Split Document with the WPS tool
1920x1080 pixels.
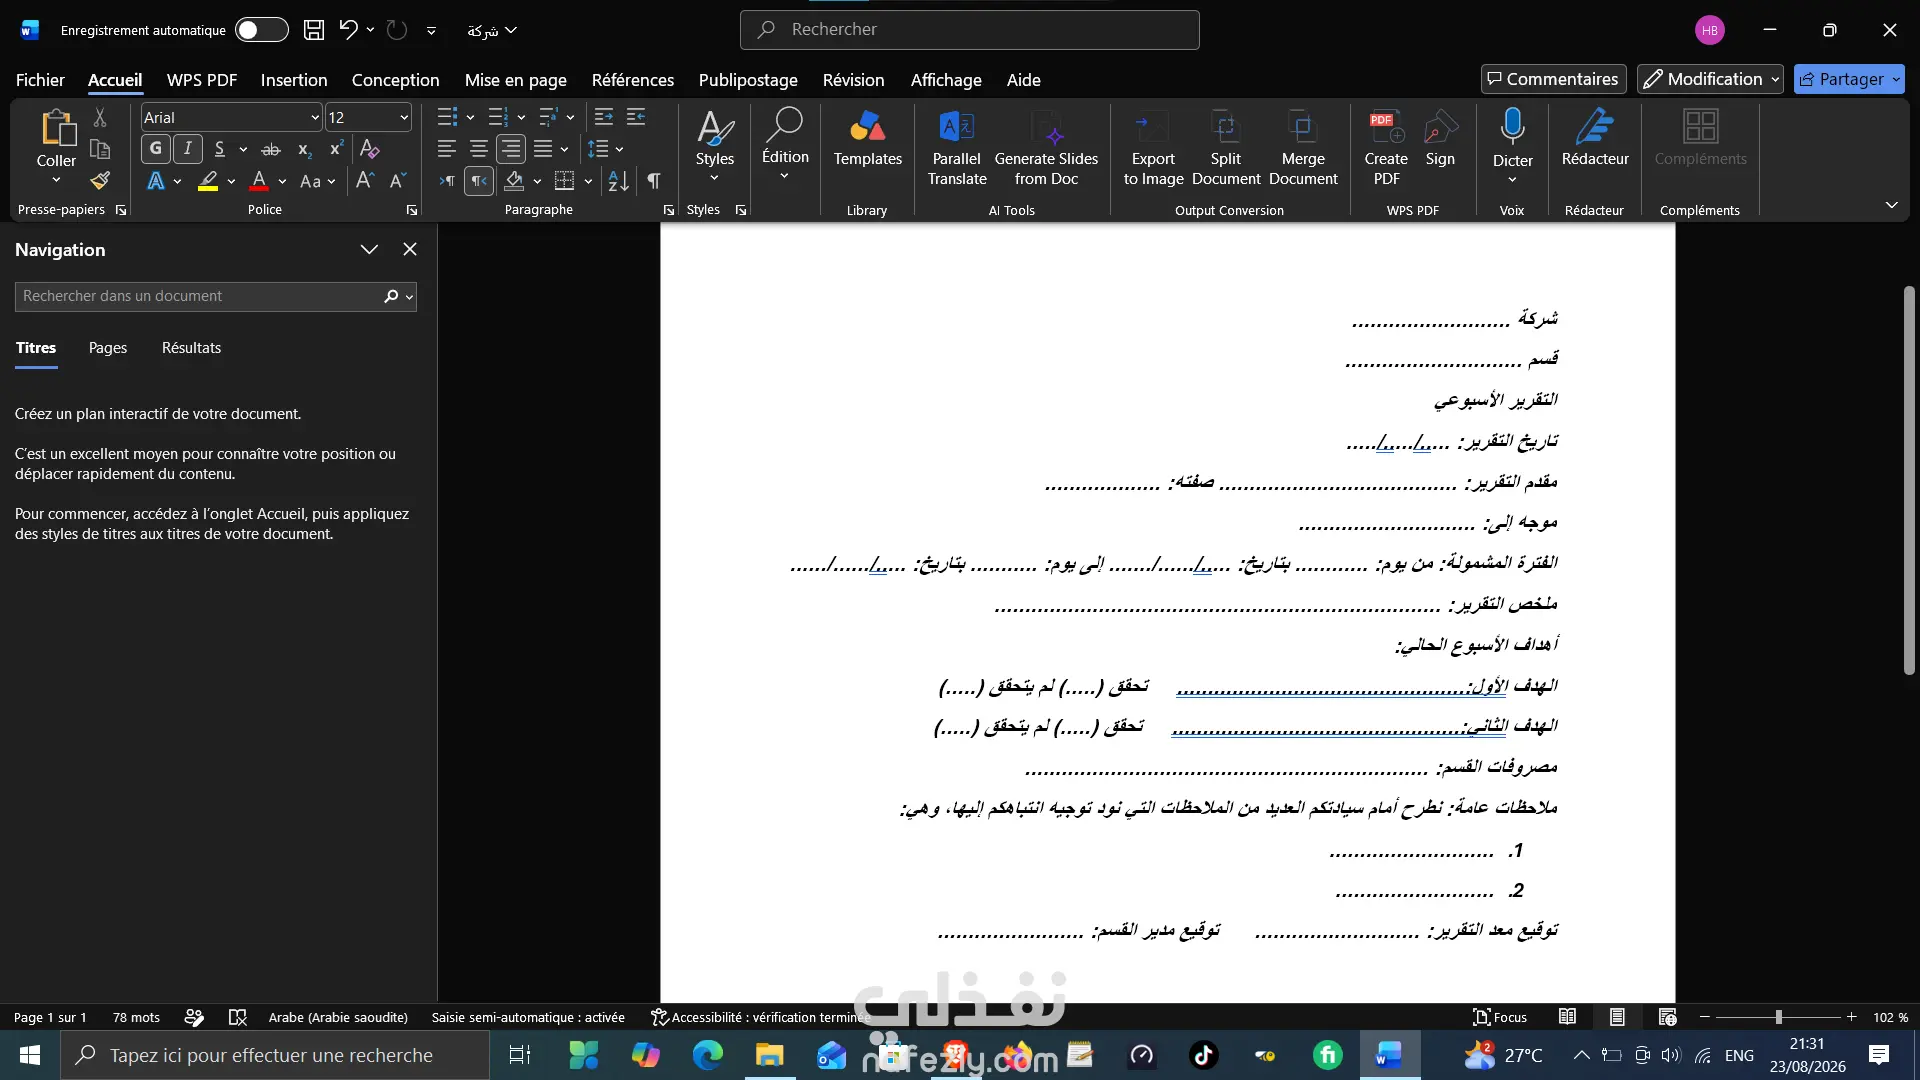[x=1226, y=148]
